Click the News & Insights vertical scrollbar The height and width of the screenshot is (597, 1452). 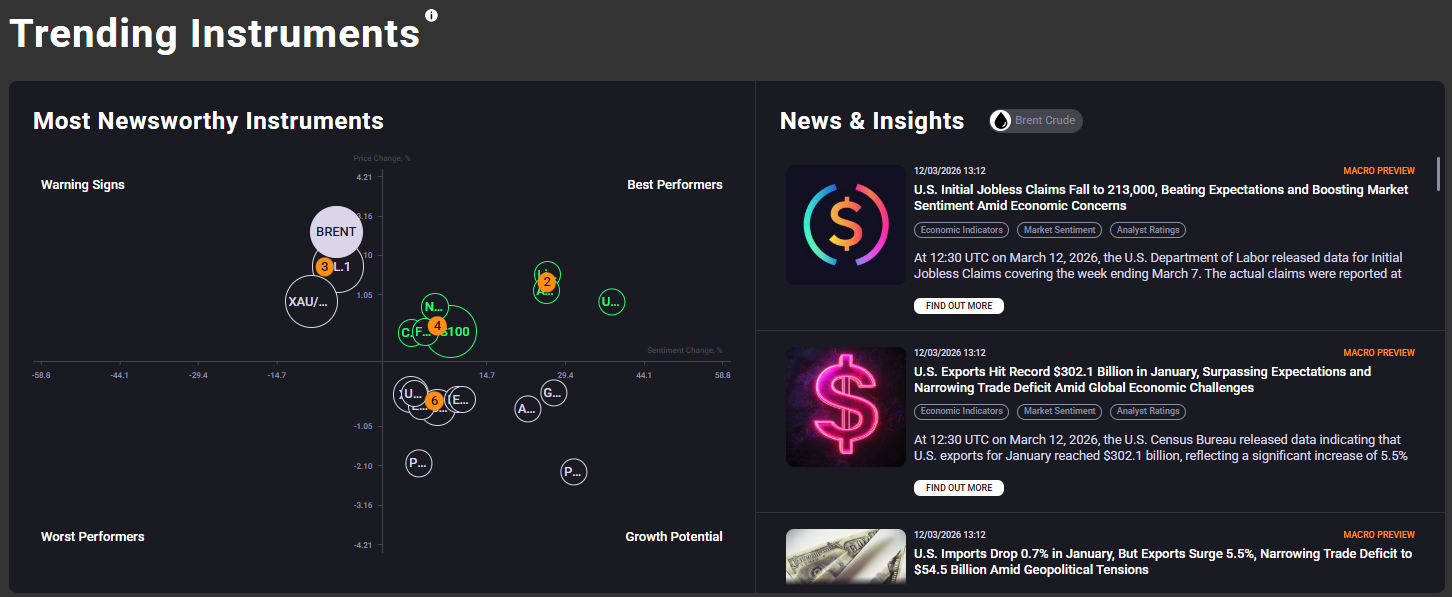(x=1439, y=173)
